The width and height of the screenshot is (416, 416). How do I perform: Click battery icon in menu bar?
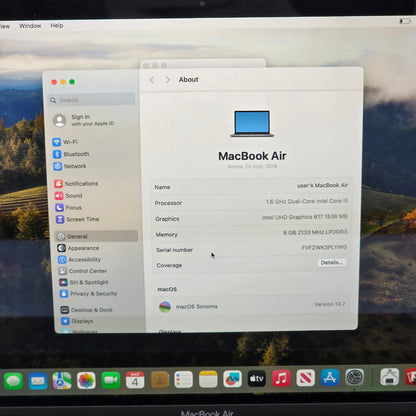pyautogui.click(x=405, y=21)
